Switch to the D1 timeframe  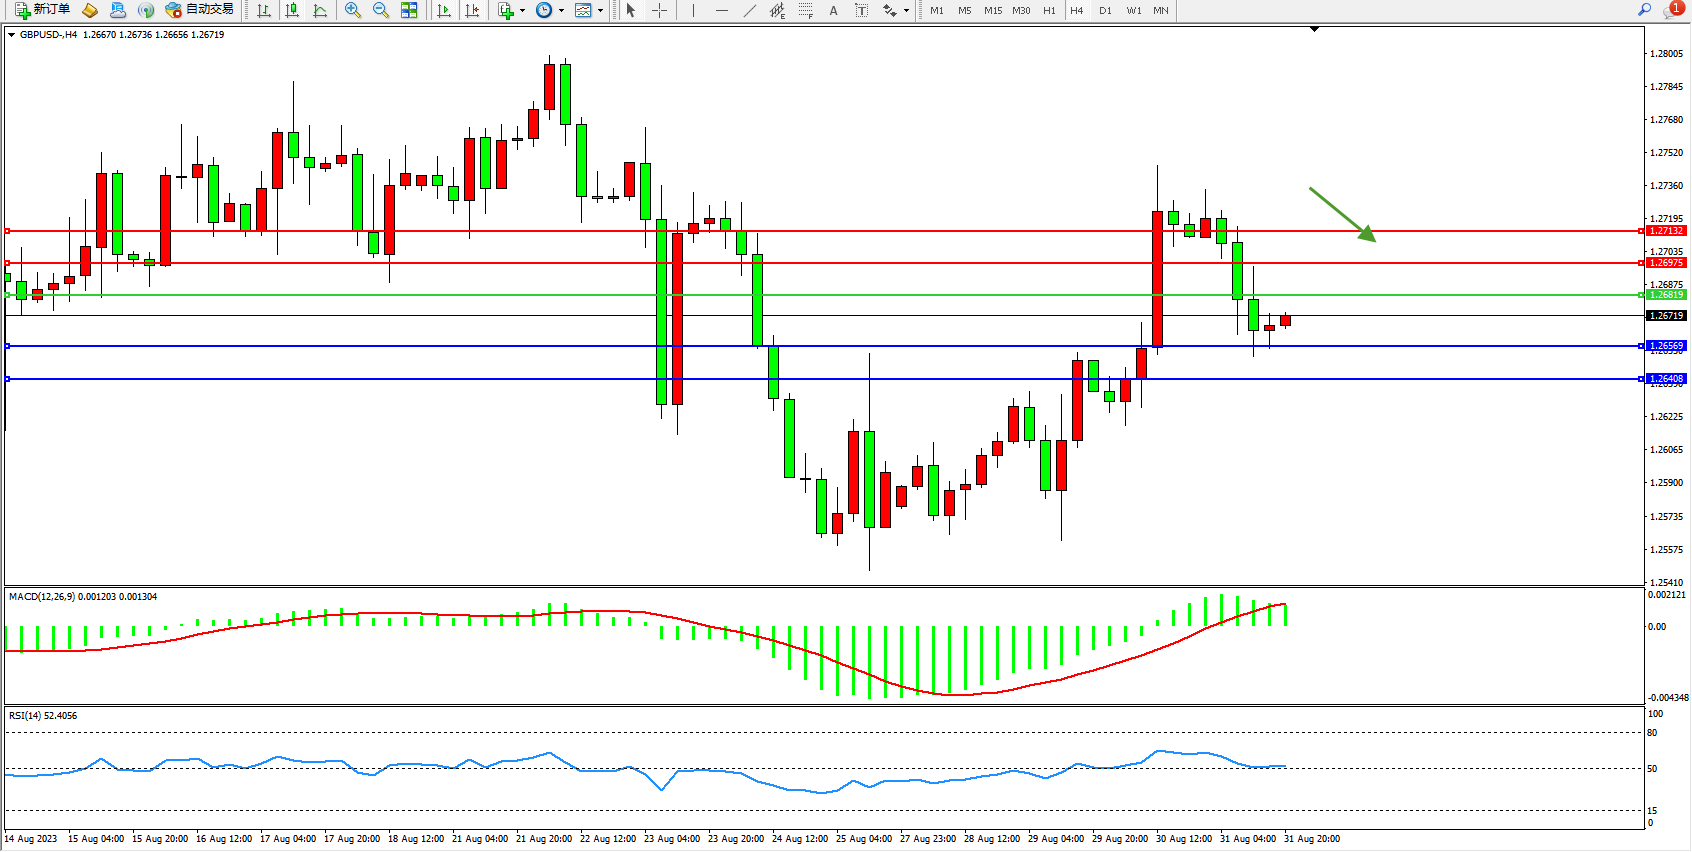pos(1105,11)
